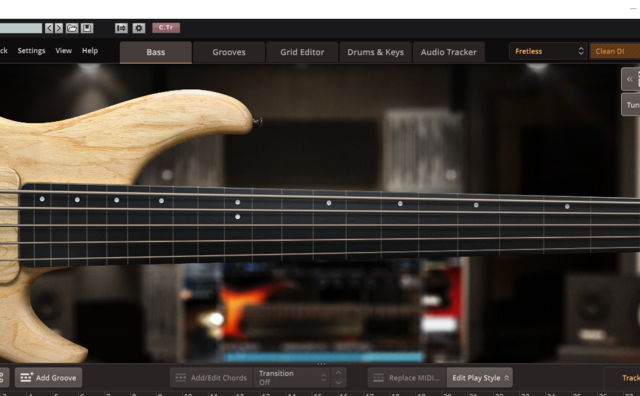640x396 pixels.
Task: Open preset using the folder icon
Action: coord(72,28)
